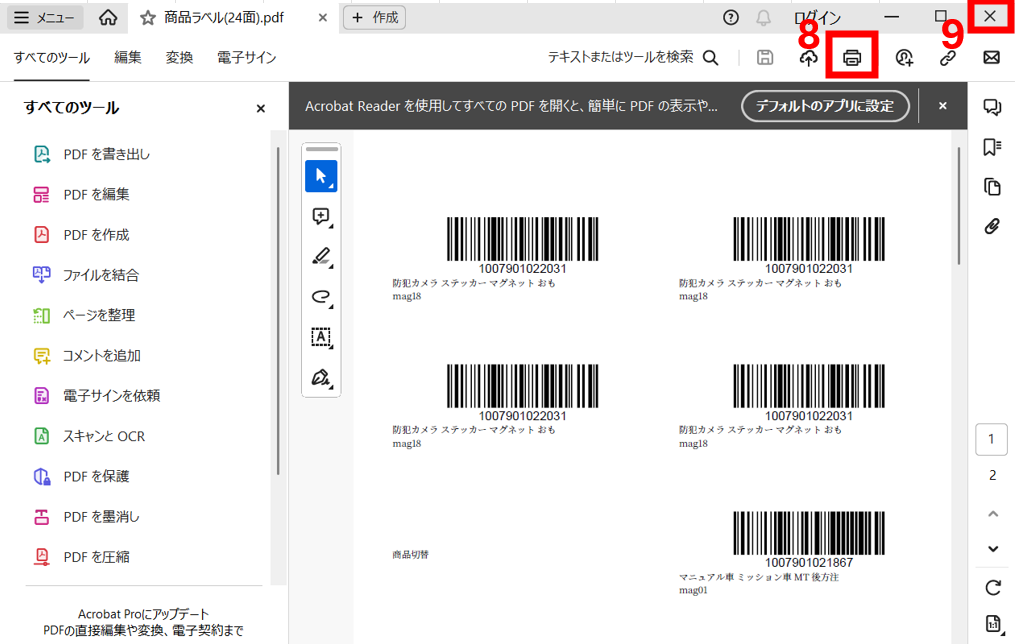Open PDF を墨消し tool
1015x644 pixels.
click(x=86, y=516)
